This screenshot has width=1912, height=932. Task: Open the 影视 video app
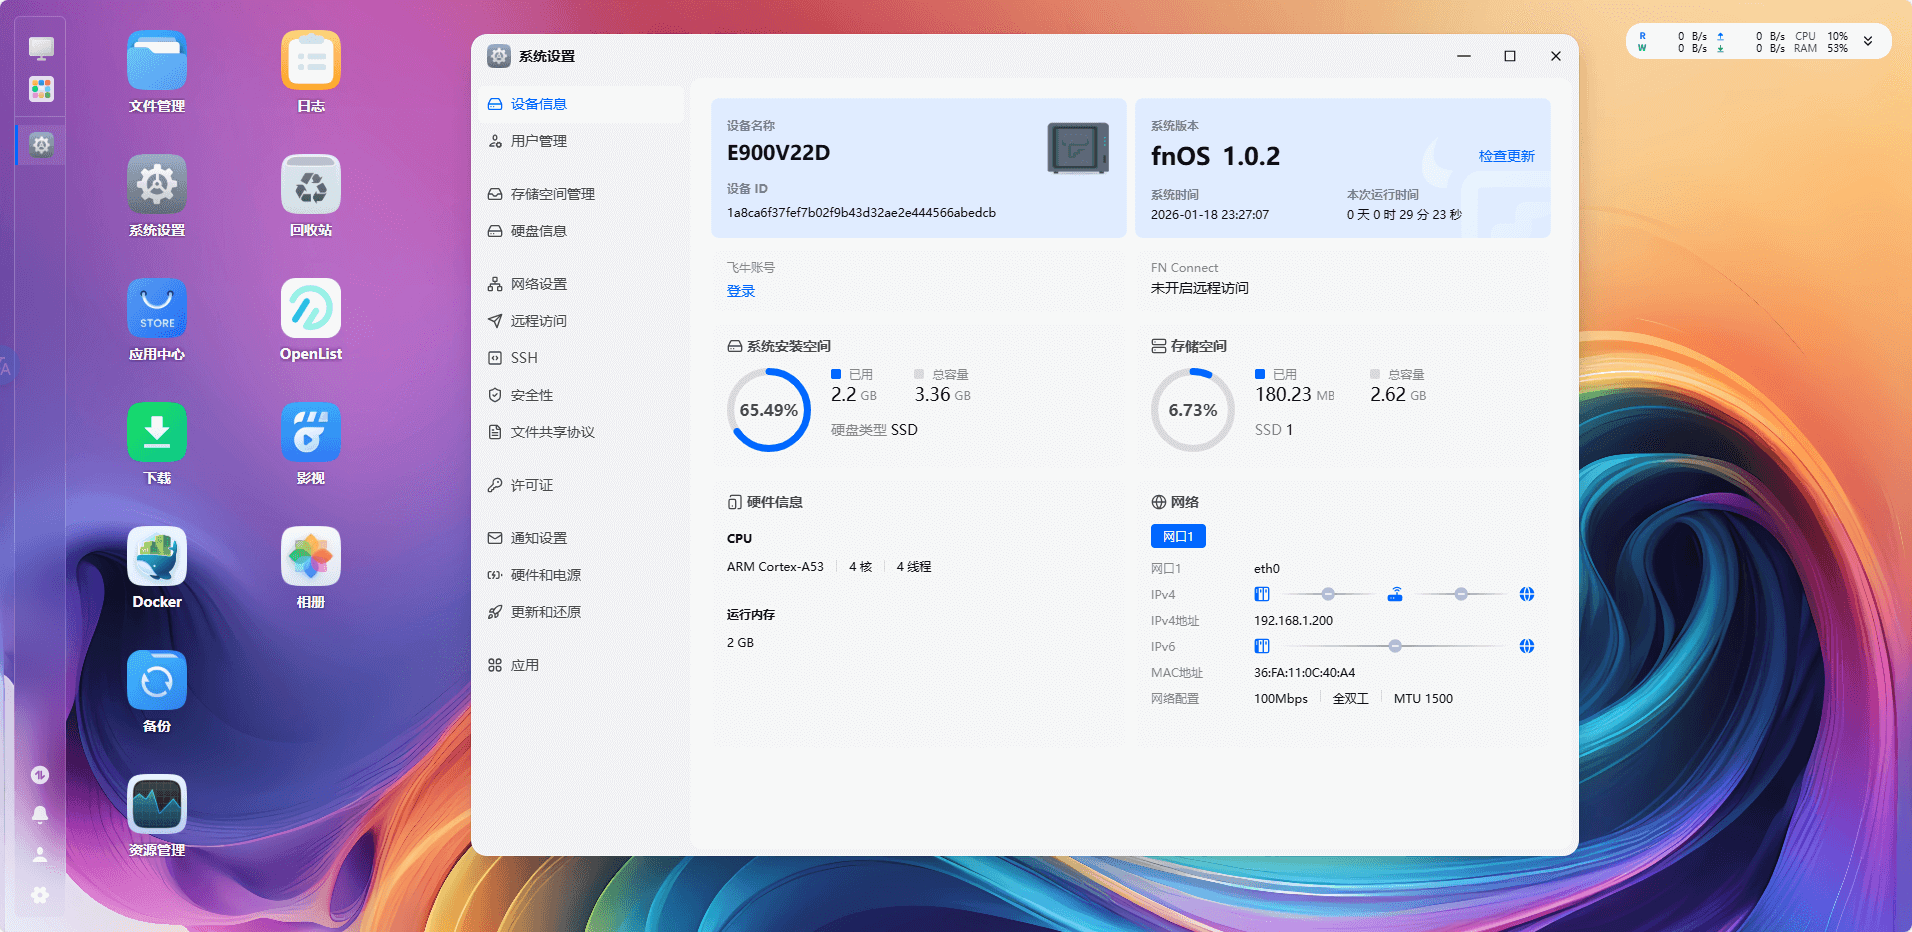click(x=310, y=433)
